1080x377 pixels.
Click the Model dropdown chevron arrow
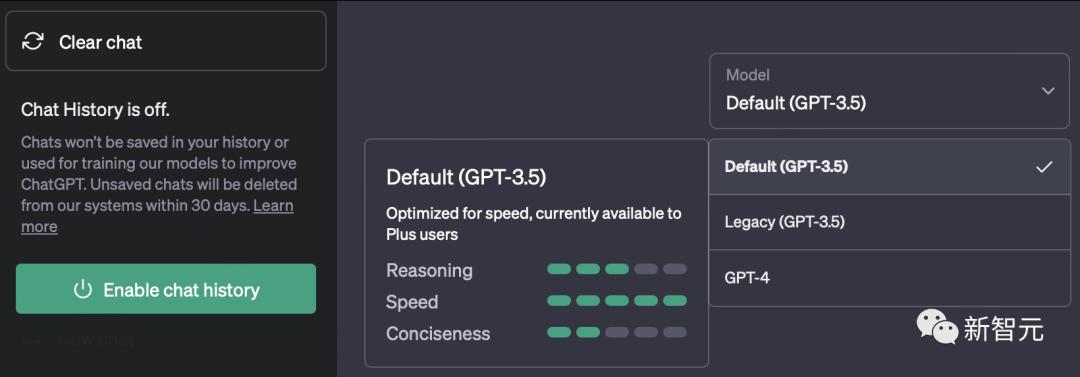pos(1048,91)
